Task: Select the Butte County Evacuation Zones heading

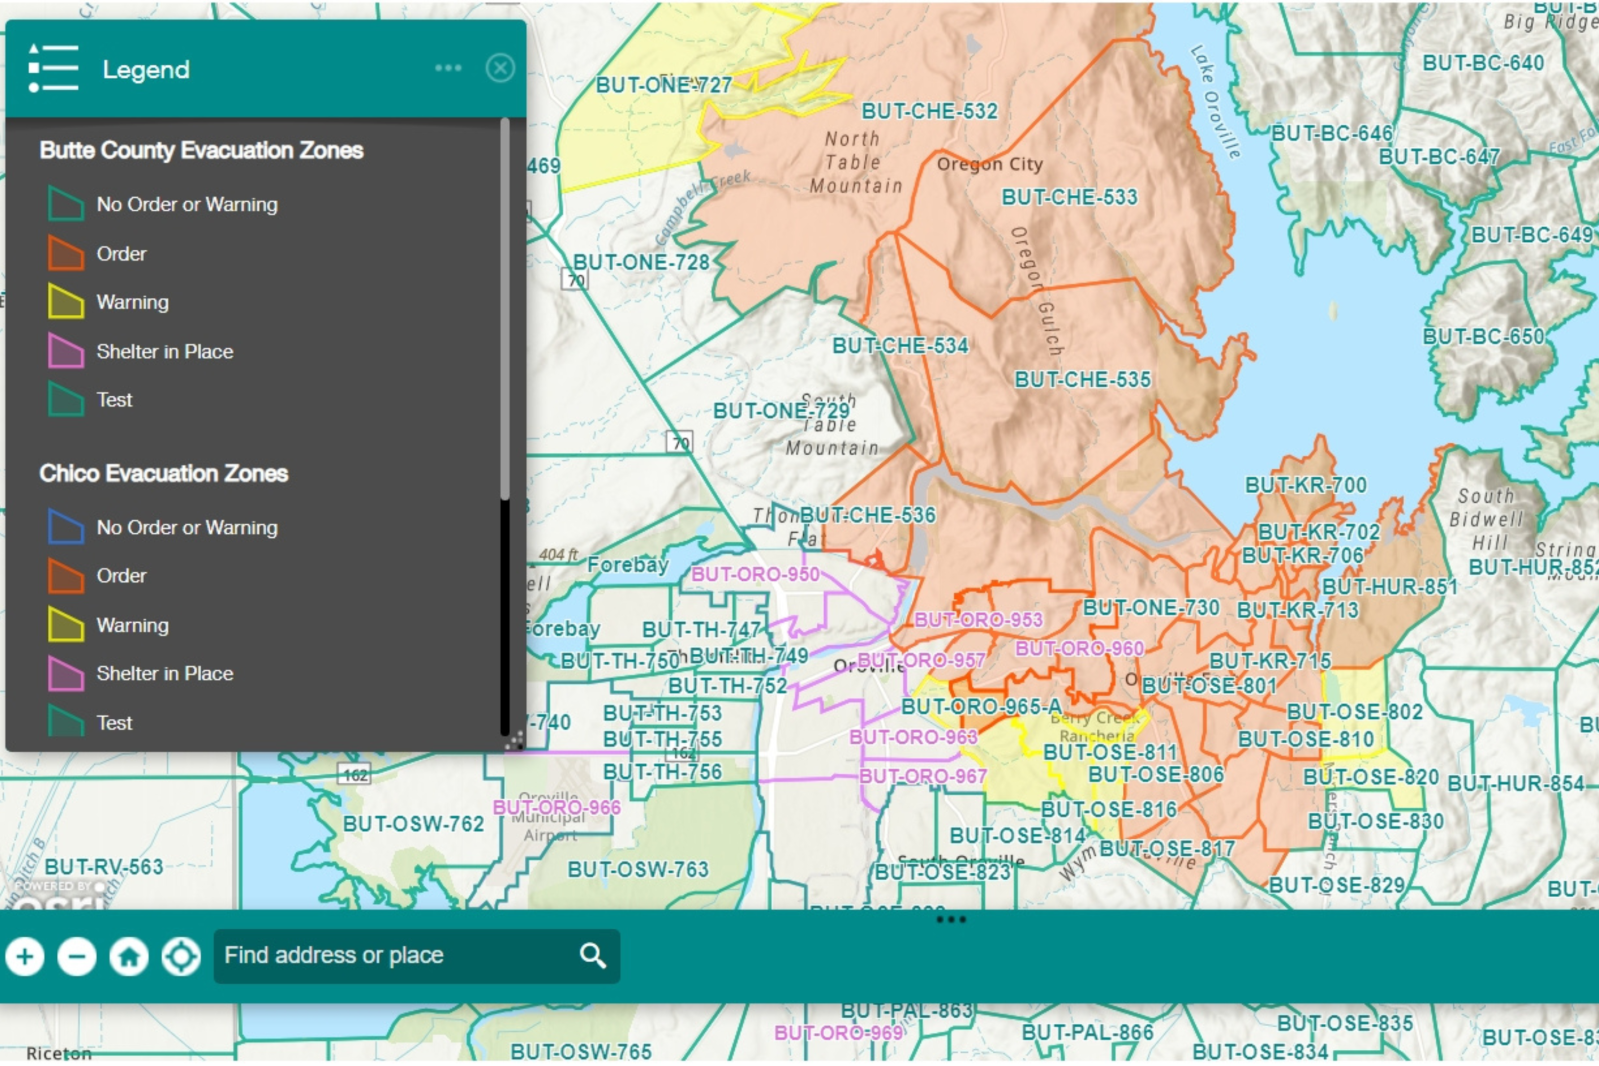Action: coord(201,151)
